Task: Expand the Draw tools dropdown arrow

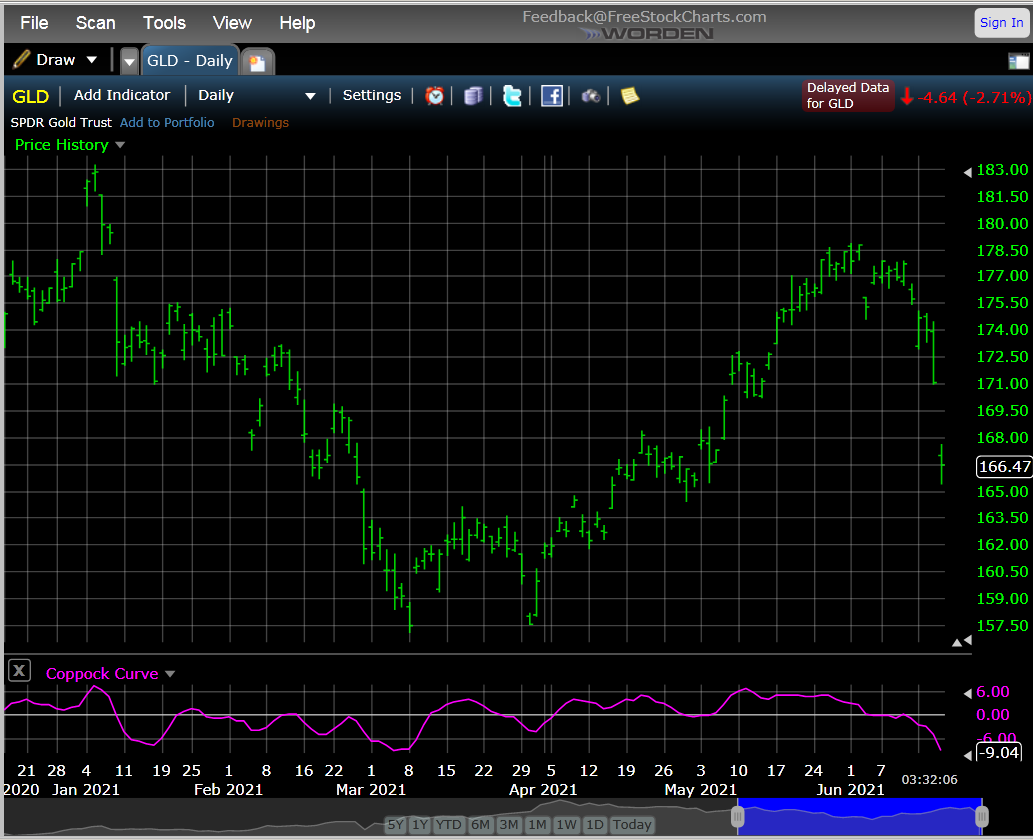Action: (92, 60)
